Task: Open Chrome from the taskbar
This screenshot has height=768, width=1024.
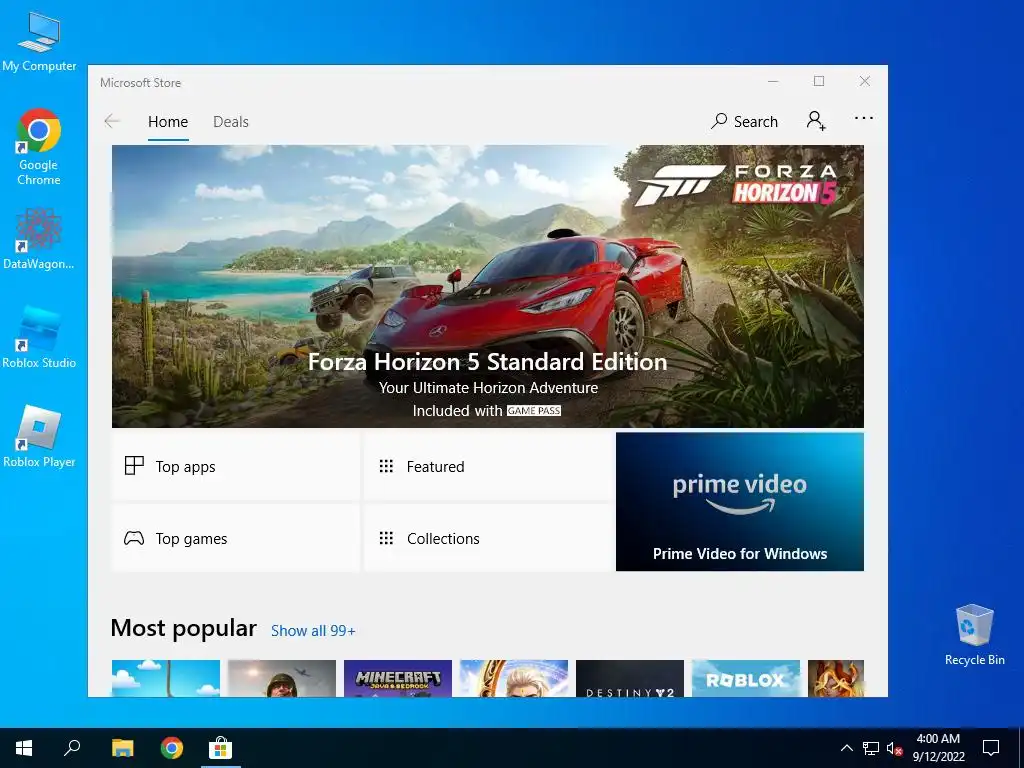Action: [172, 748]
